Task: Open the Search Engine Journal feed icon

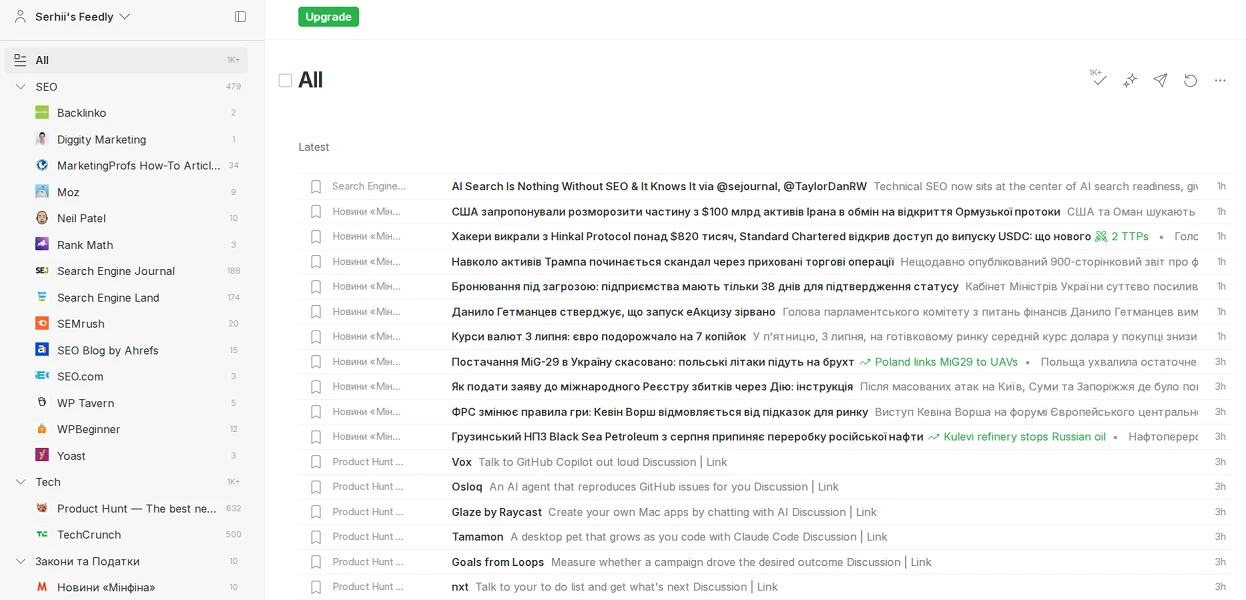Action: tap(42, 271)
